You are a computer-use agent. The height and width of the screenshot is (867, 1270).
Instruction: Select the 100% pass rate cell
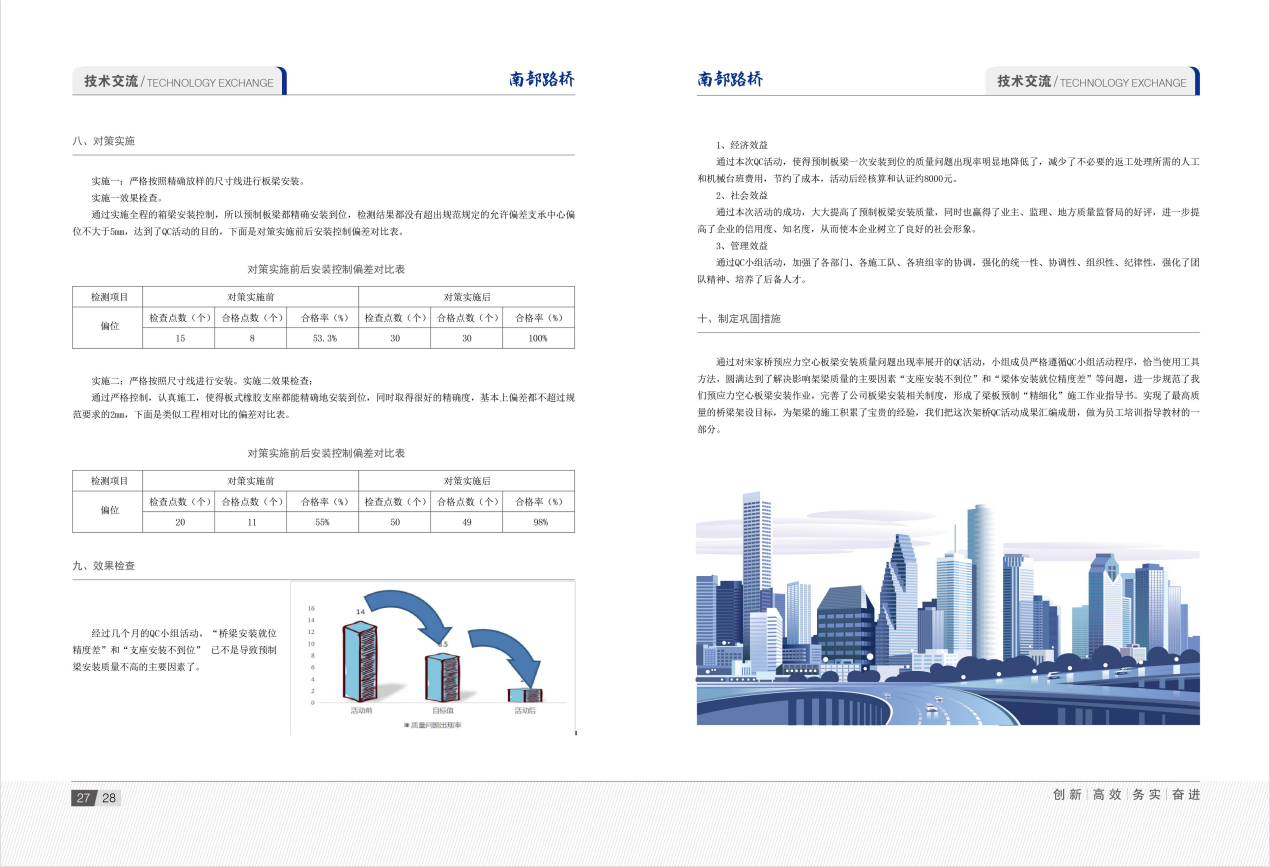point(538,338)
